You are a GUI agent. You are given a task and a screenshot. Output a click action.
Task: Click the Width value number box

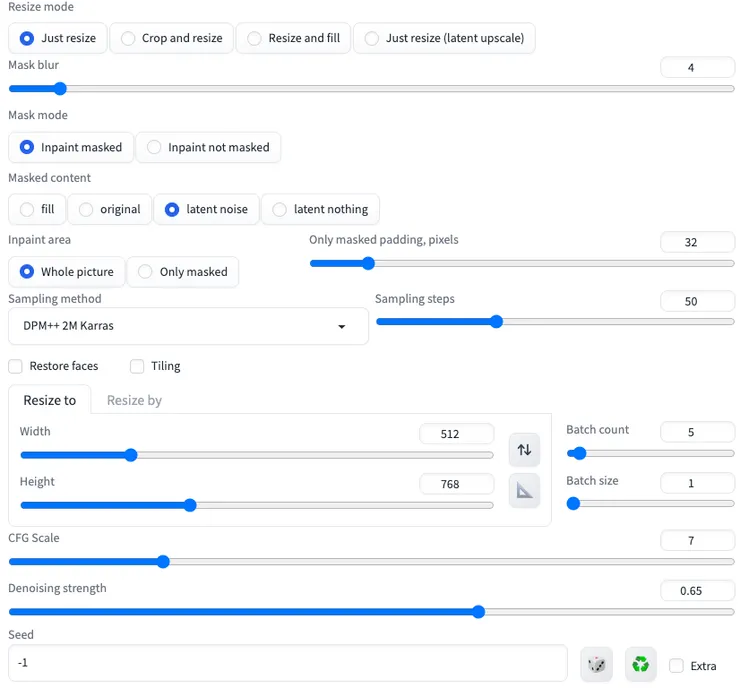[x=456, y=434]
